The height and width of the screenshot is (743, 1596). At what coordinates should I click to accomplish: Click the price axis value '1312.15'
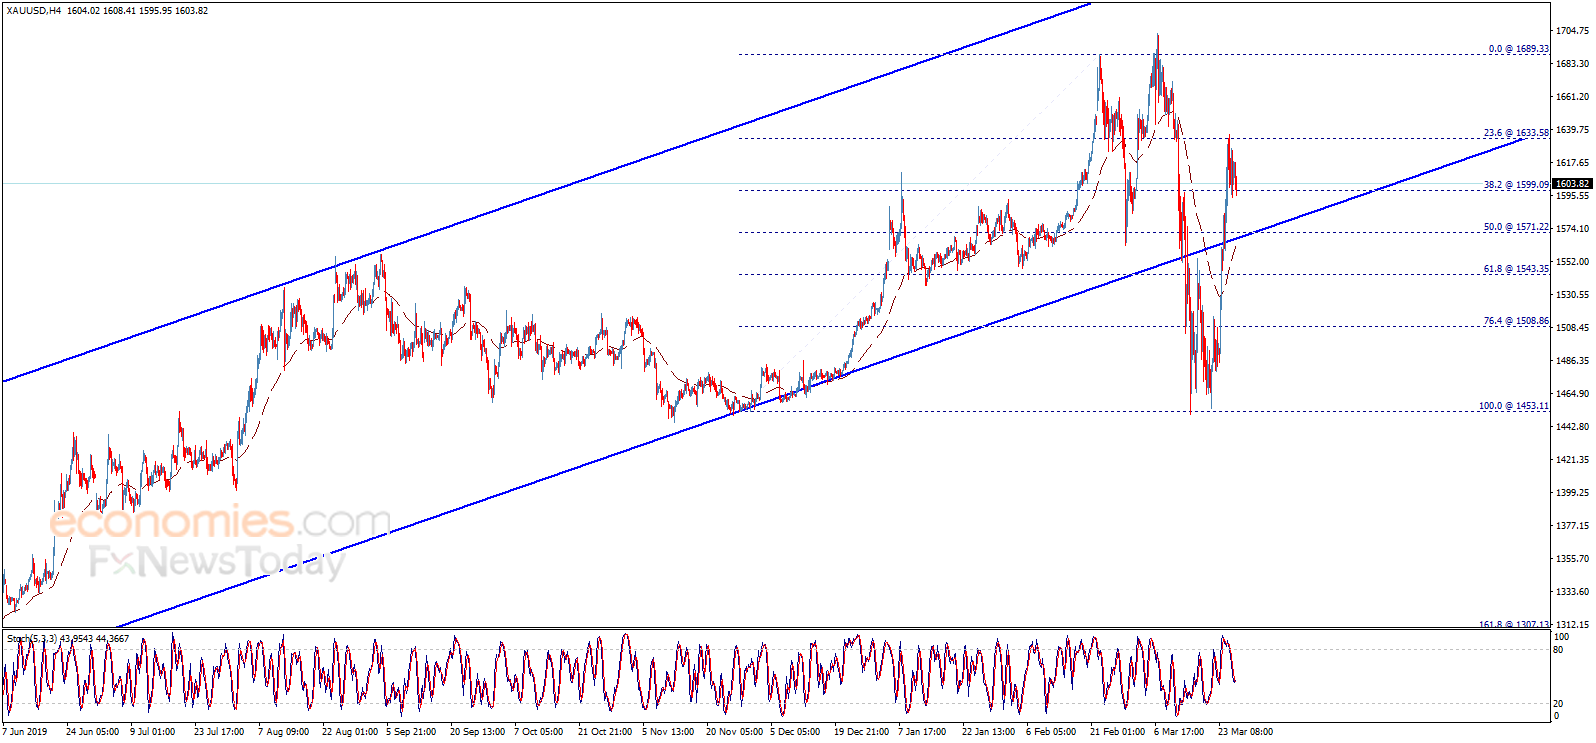(1572, 624)
